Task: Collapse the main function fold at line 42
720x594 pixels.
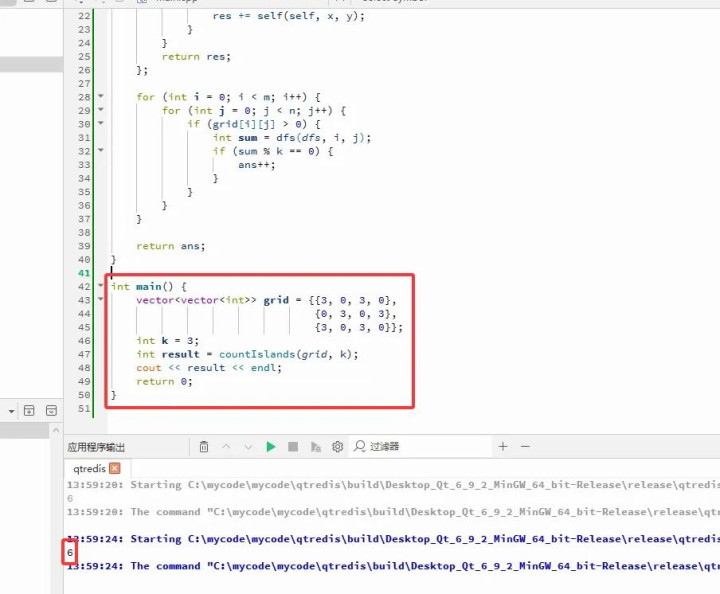Action: click(x=100, y=286)
